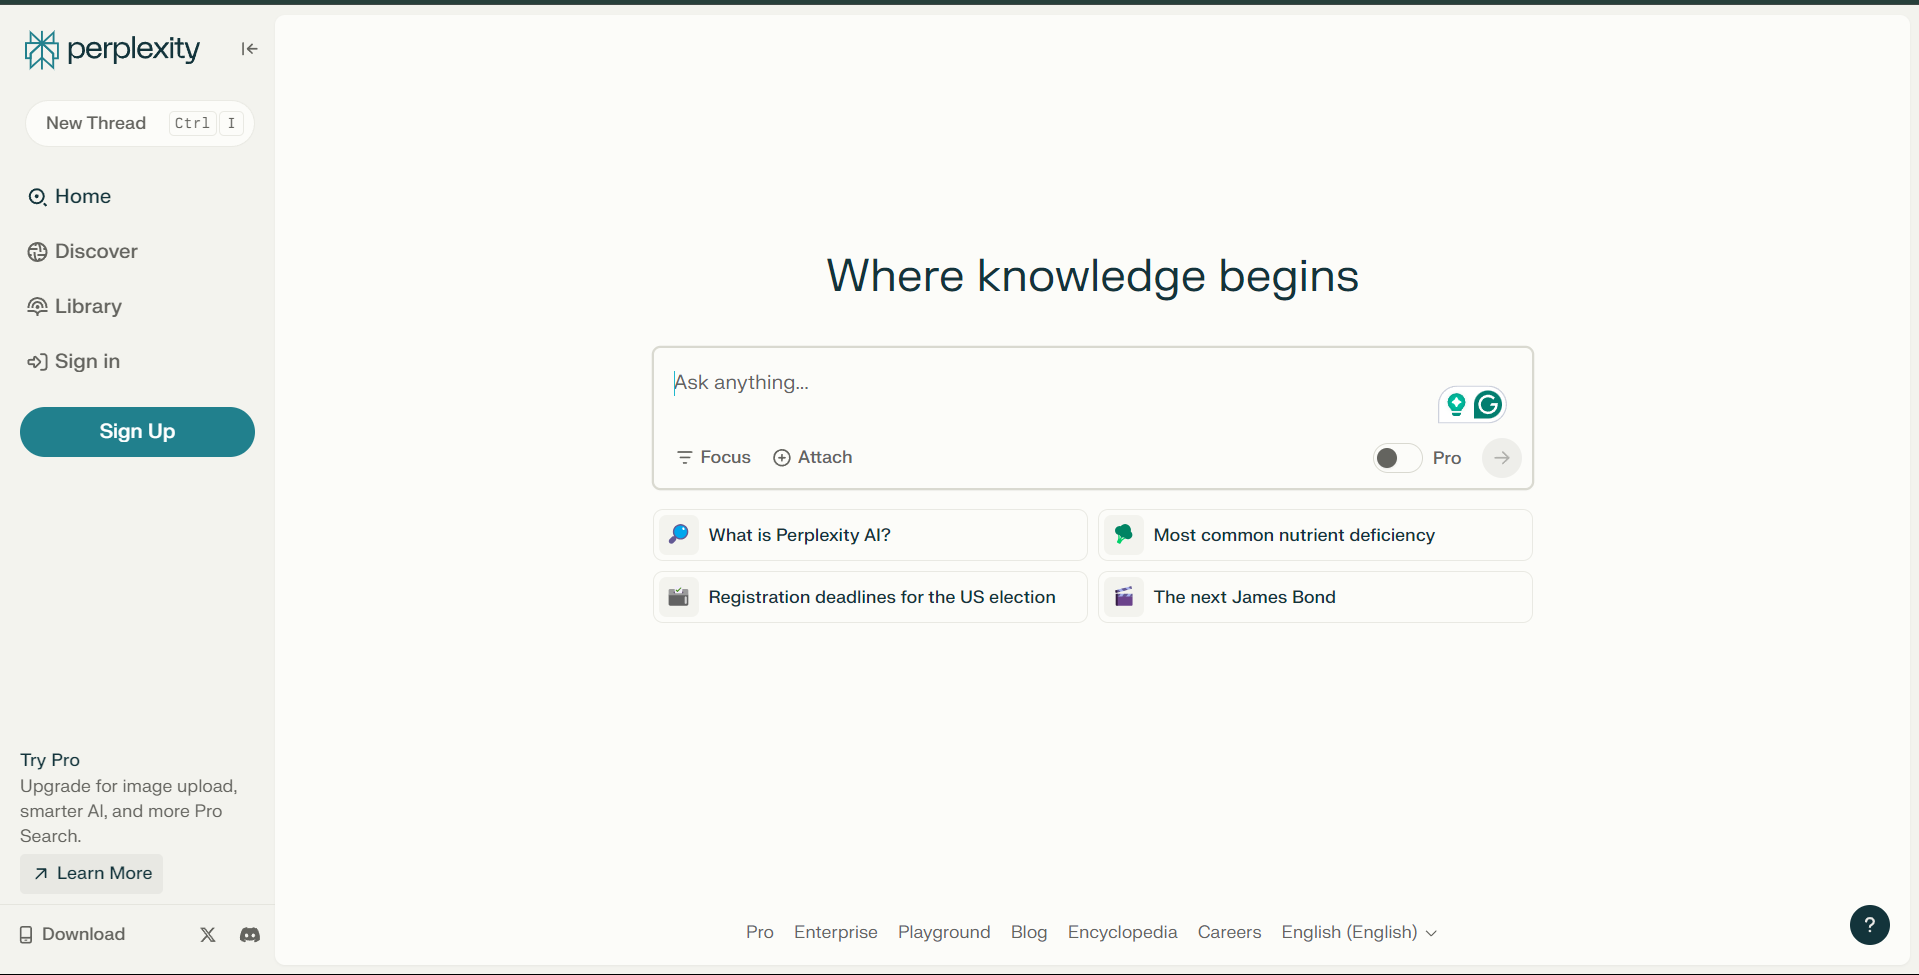Viewport: 1919px width, 975px height.
Task: Open the Discover page
Action: (x=83, y=252)
